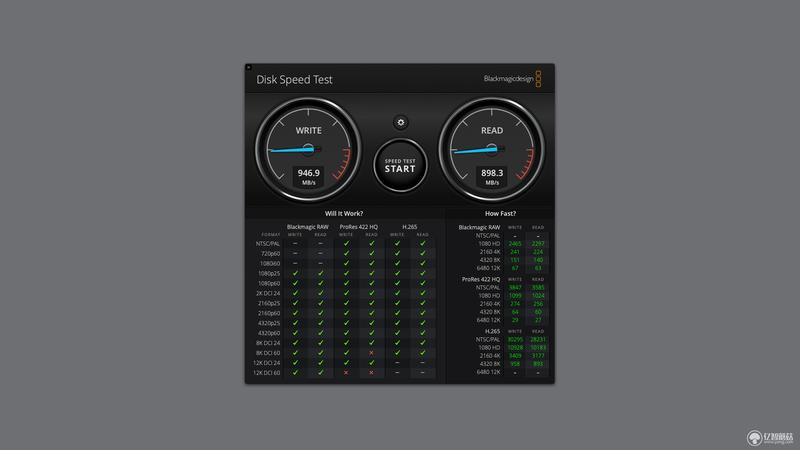Click the H.265 write checkmark in NTSC/PAL row

(x=397, y=243)
